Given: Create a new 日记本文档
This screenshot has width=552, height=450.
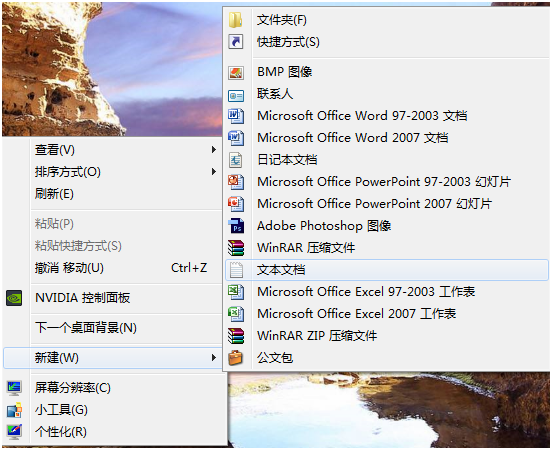Looking at the screenshot, I should 387,160.
